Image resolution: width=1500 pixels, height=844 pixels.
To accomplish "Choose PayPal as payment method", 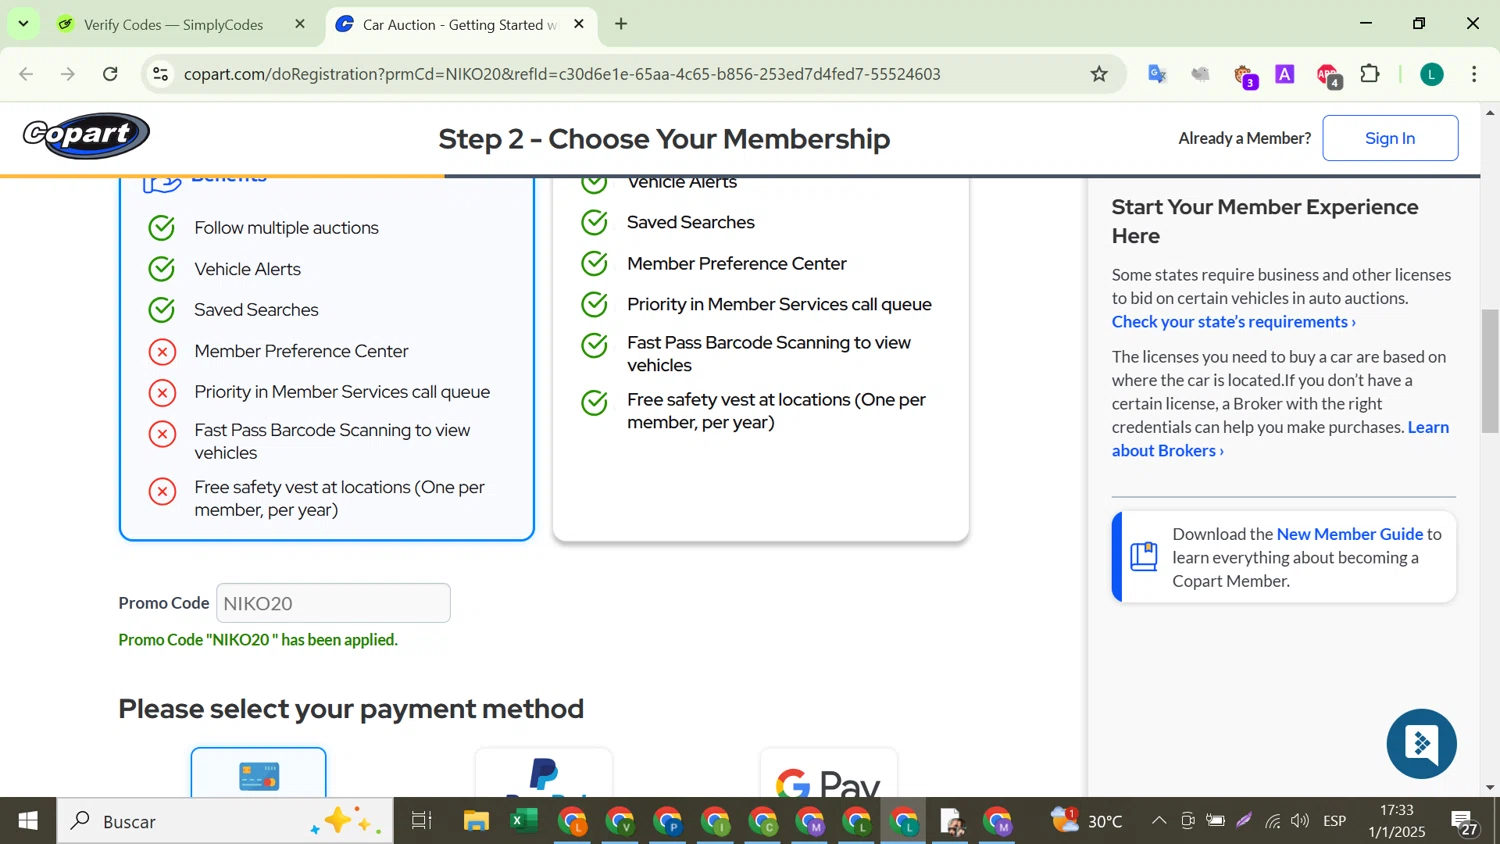I will [x=544, y=773].
